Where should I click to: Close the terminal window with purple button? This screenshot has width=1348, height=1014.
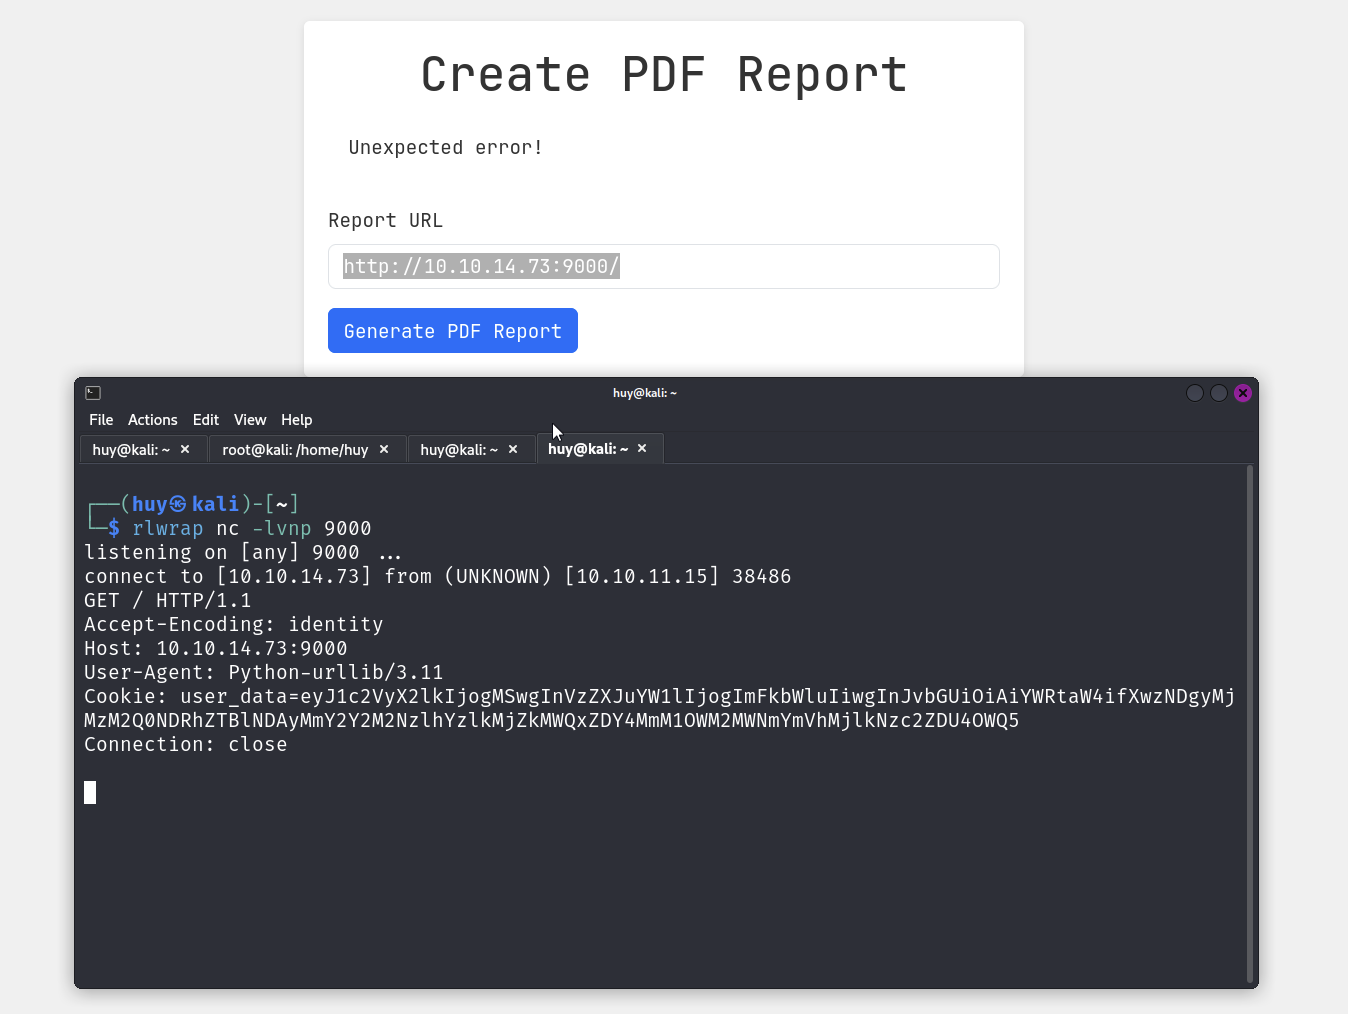click(x=1243, y=393)
